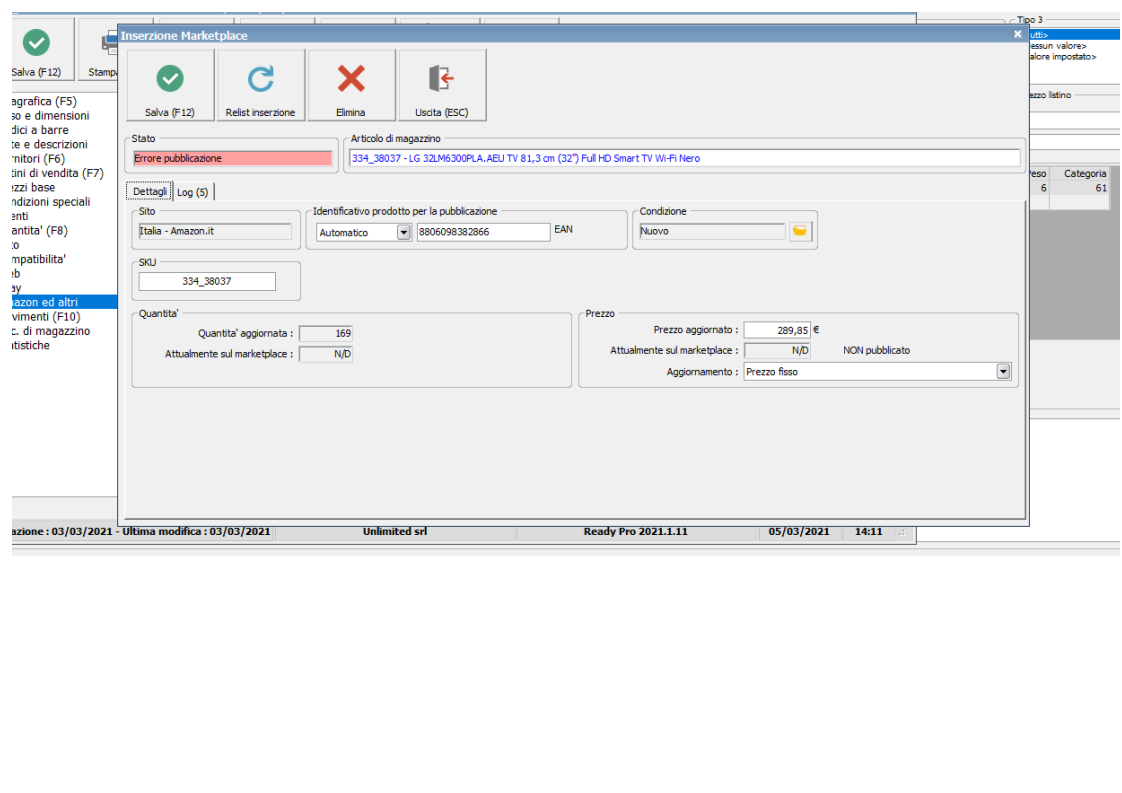Select Quantita' (F8) in the sidebar
This screenshot has height=793, width=1122.
point(39,230)
